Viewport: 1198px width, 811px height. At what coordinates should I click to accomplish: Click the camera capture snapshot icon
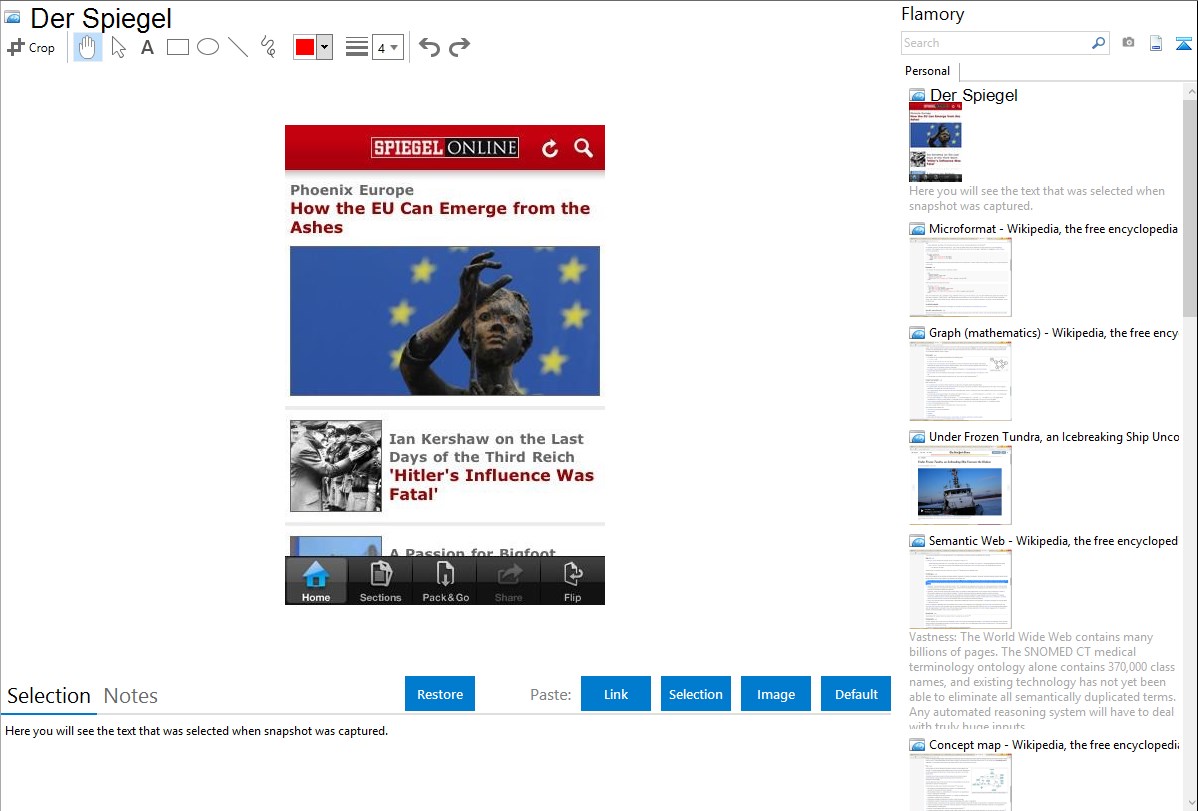point(1128,43)
